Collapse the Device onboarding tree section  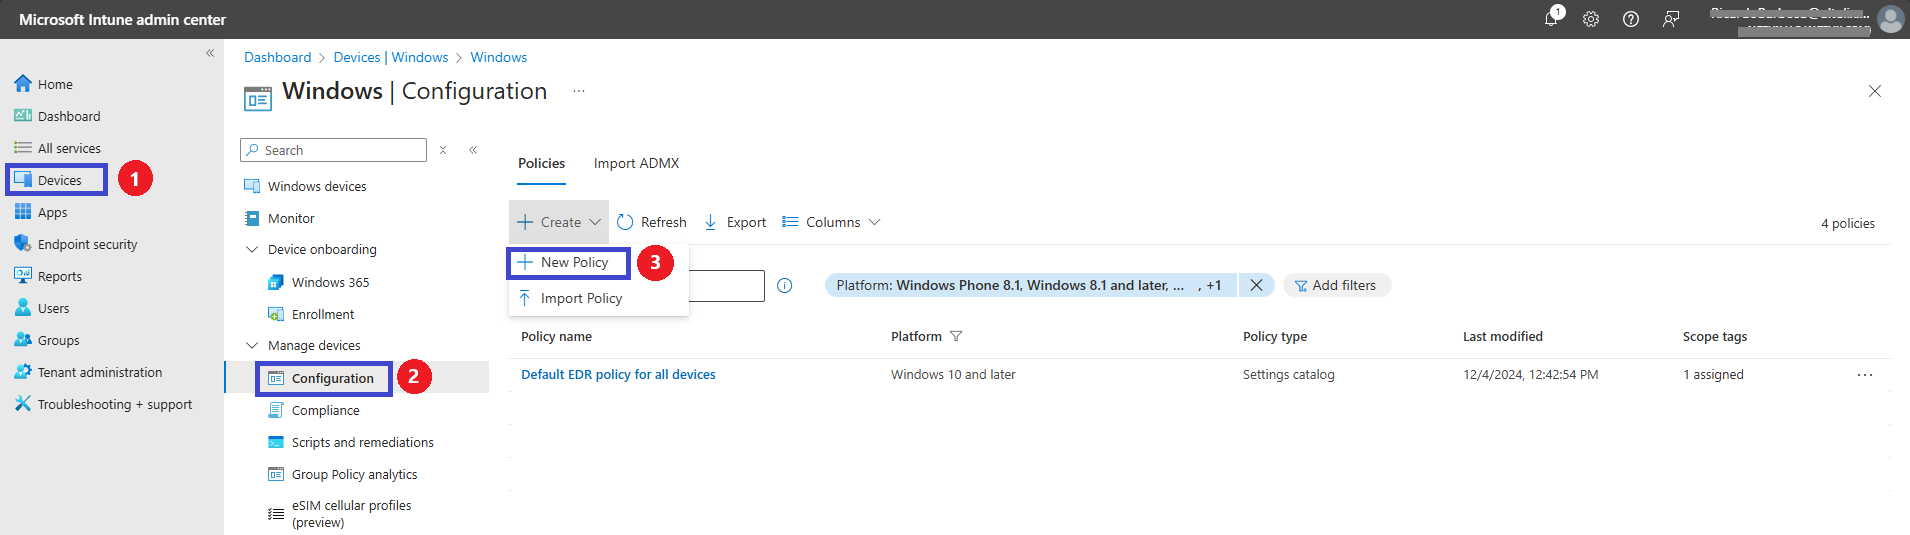coord(252,250)
